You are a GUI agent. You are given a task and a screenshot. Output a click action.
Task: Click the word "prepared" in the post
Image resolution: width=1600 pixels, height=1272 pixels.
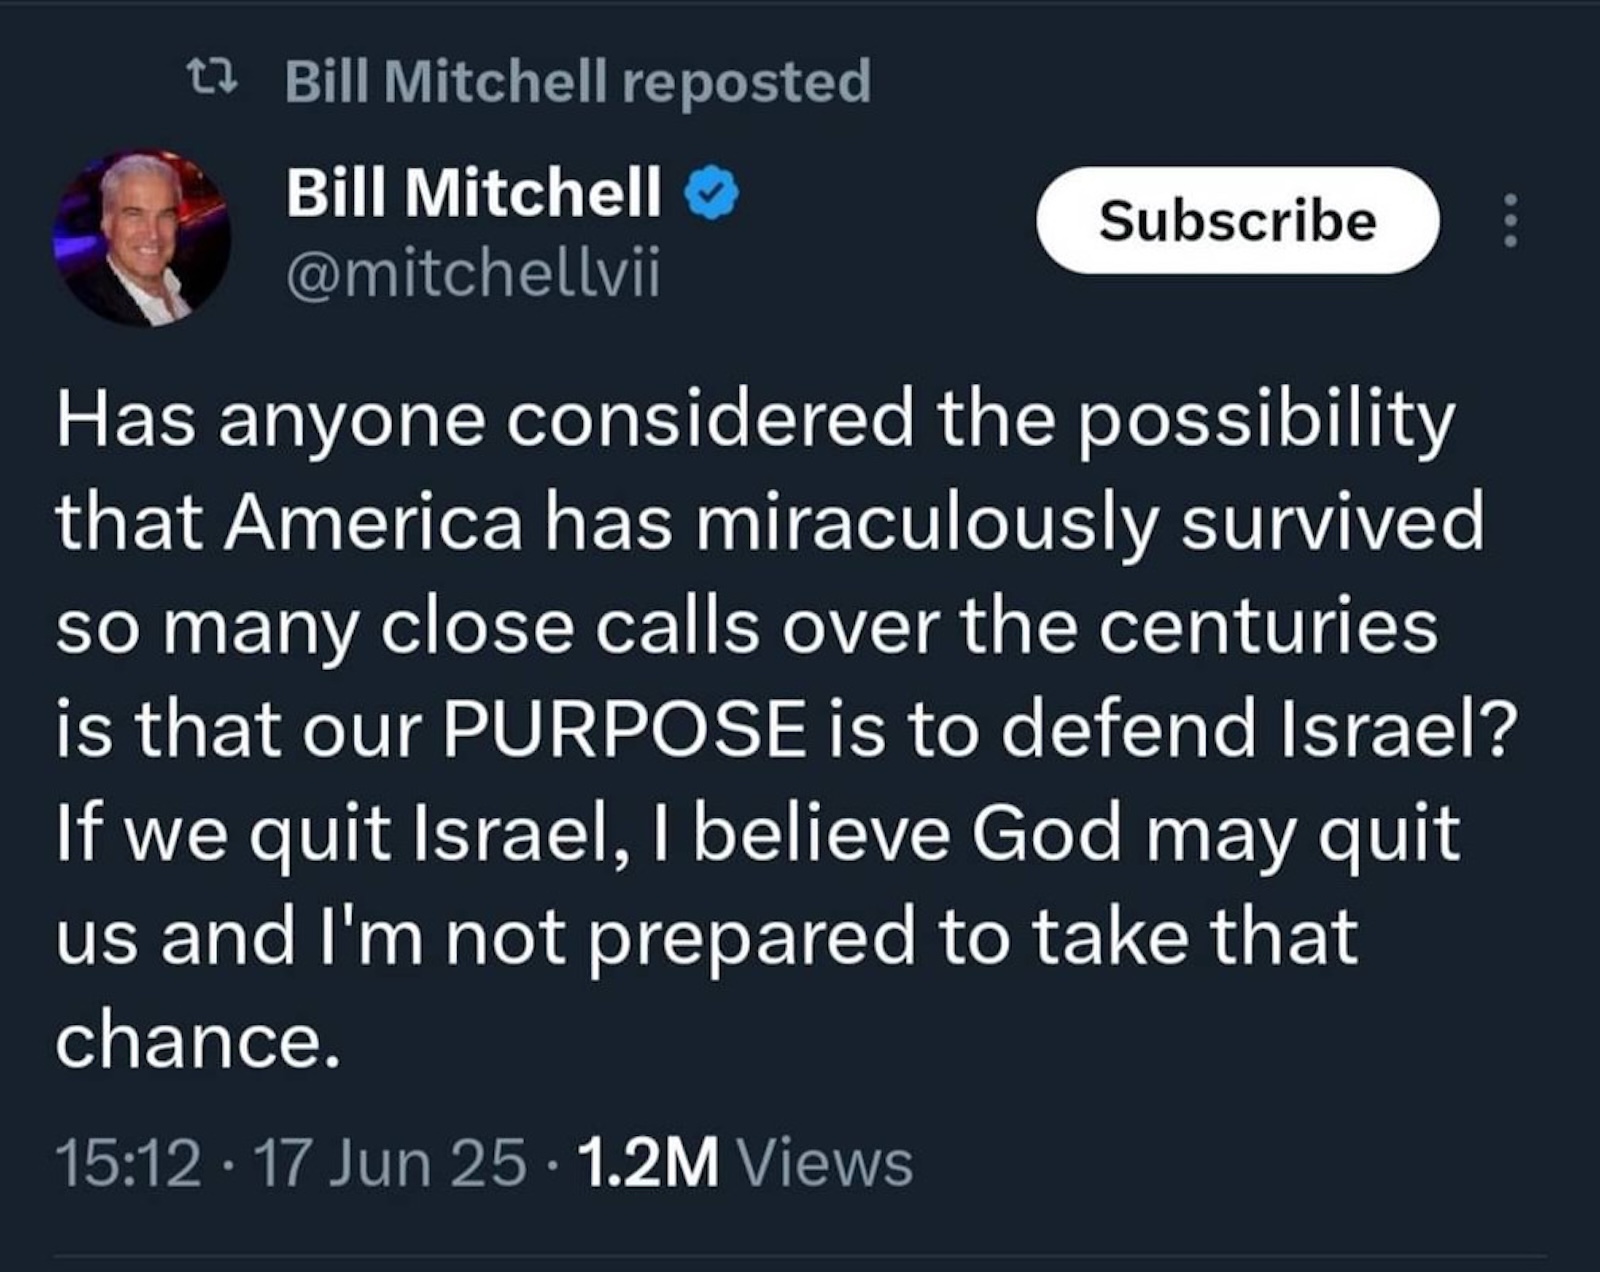click(x=749, y=937)
